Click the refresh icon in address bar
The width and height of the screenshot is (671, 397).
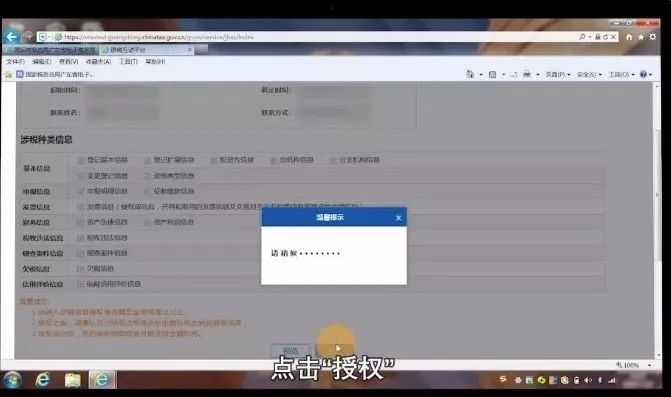tap(606, 37)
